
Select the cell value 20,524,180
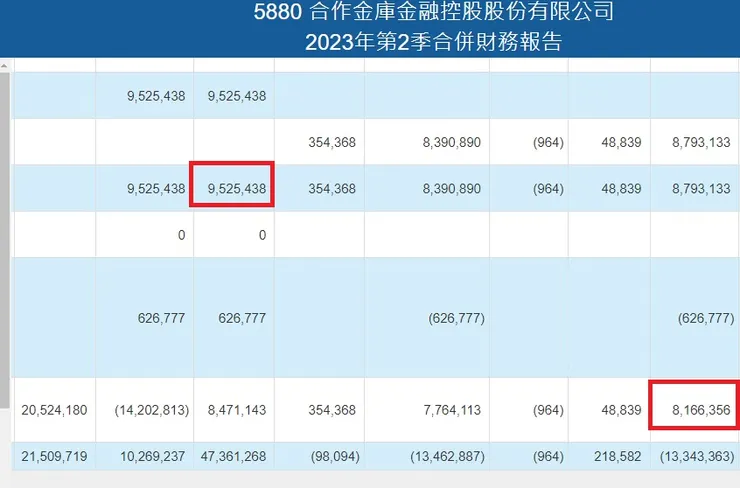click(x=54, y=410)
